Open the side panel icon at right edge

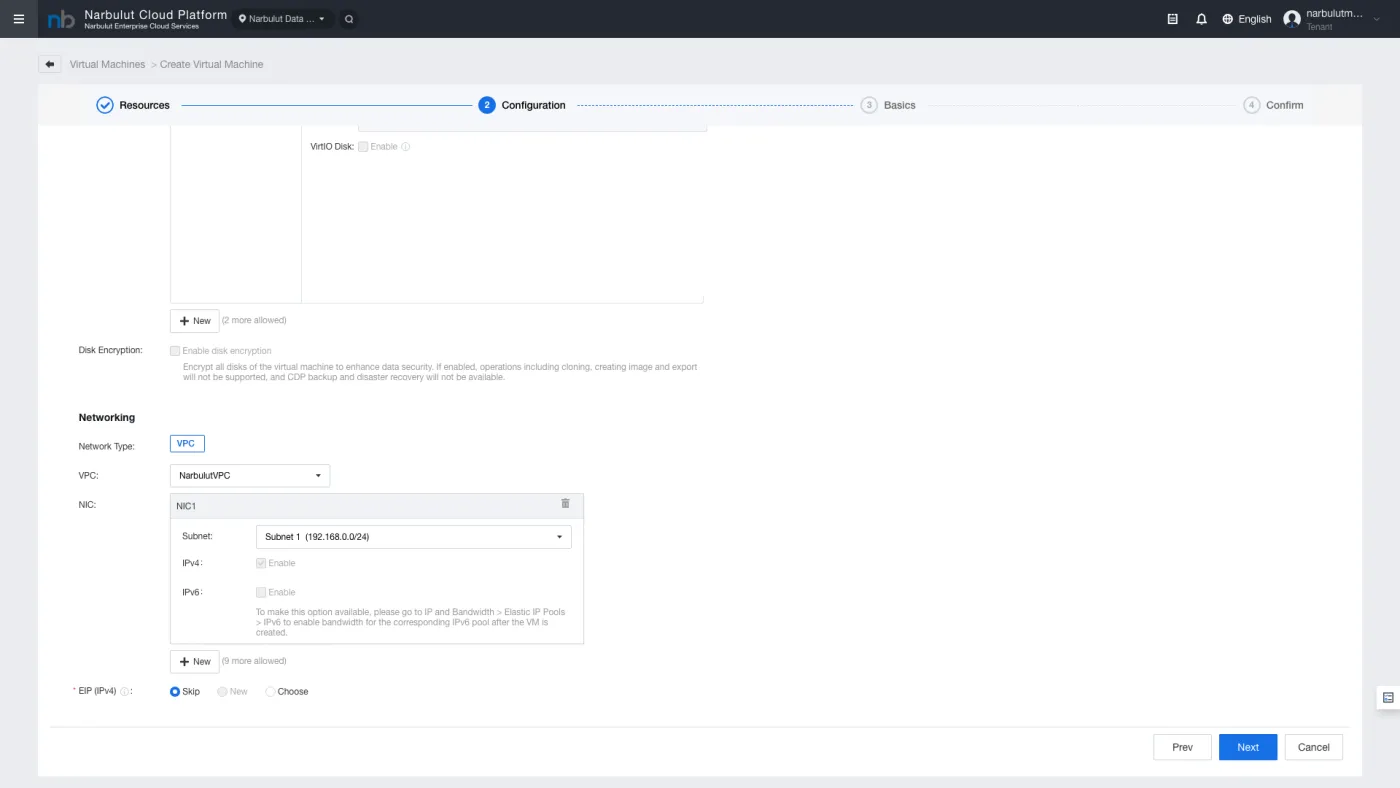coord(1388,698)
